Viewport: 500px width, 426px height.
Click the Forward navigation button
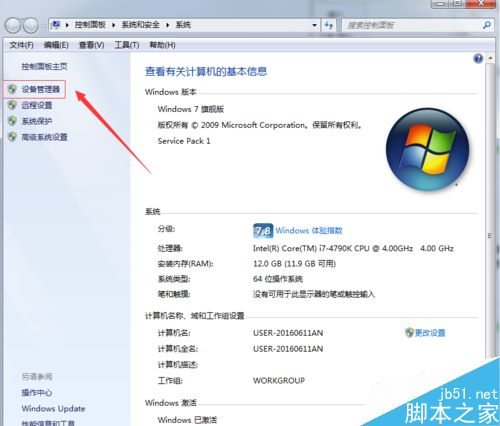[31, 25]
